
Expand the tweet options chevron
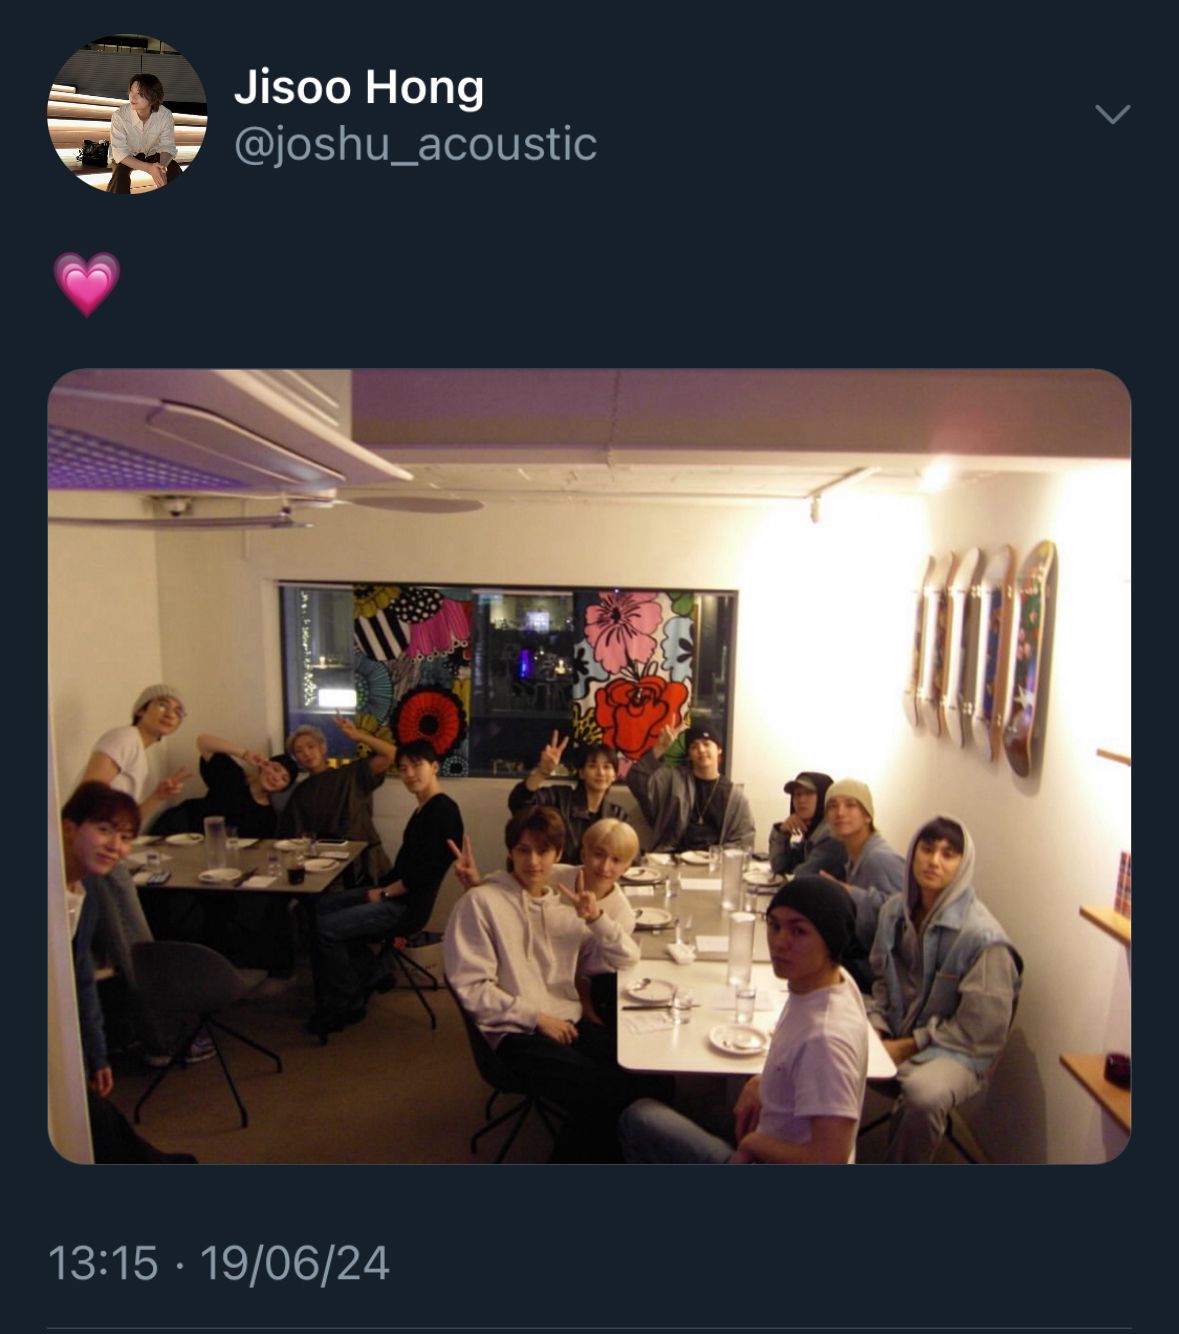[x=1112, y=114]
